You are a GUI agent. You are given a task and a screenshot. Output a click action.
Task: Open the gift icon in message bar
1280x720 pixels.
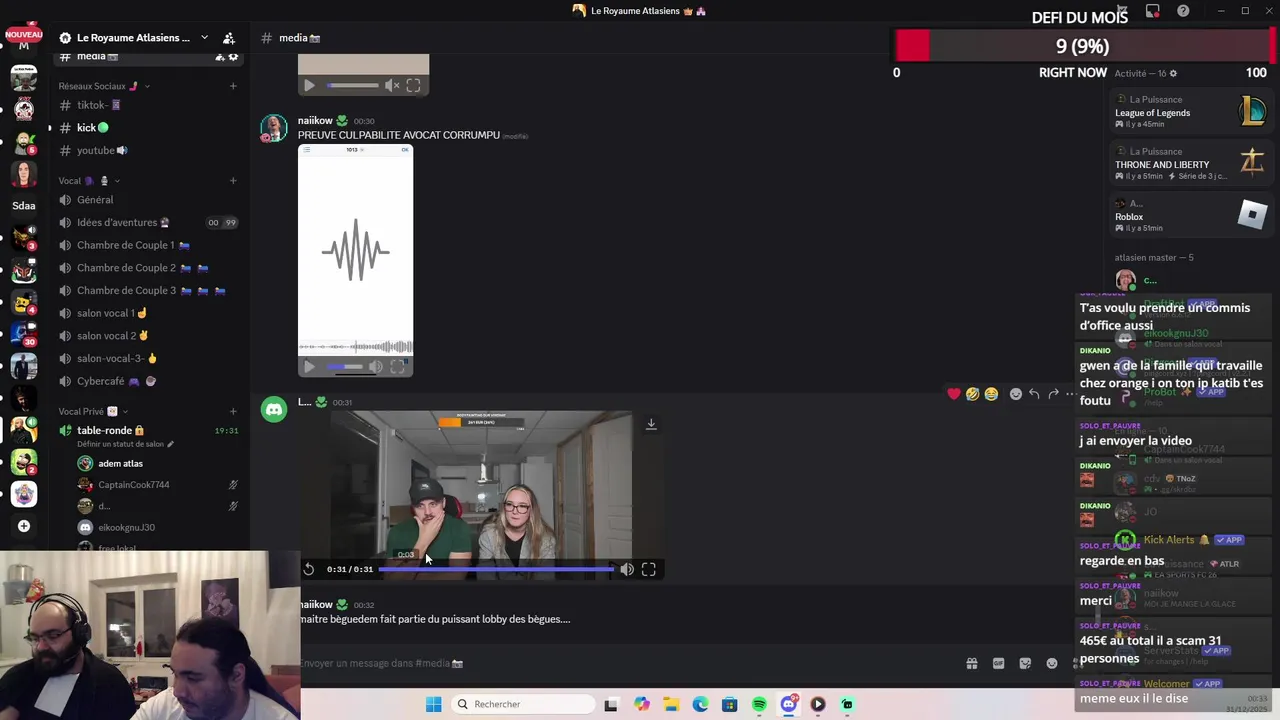click(x=972, y=663)
